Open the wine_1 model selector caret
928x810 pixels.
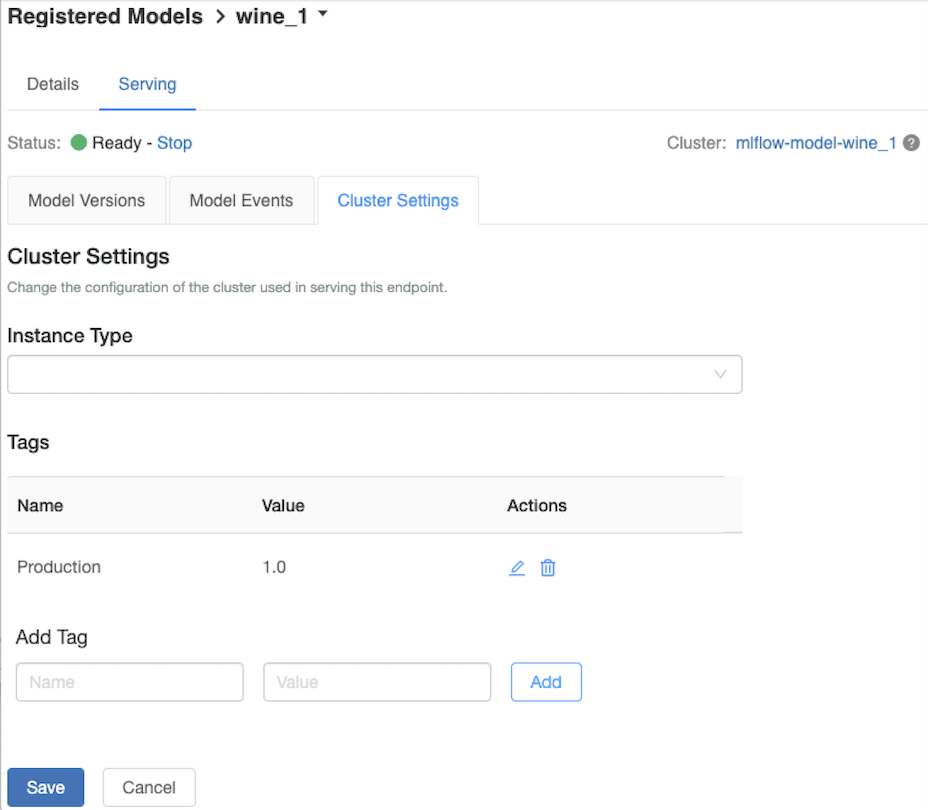[x=321, y=13]
